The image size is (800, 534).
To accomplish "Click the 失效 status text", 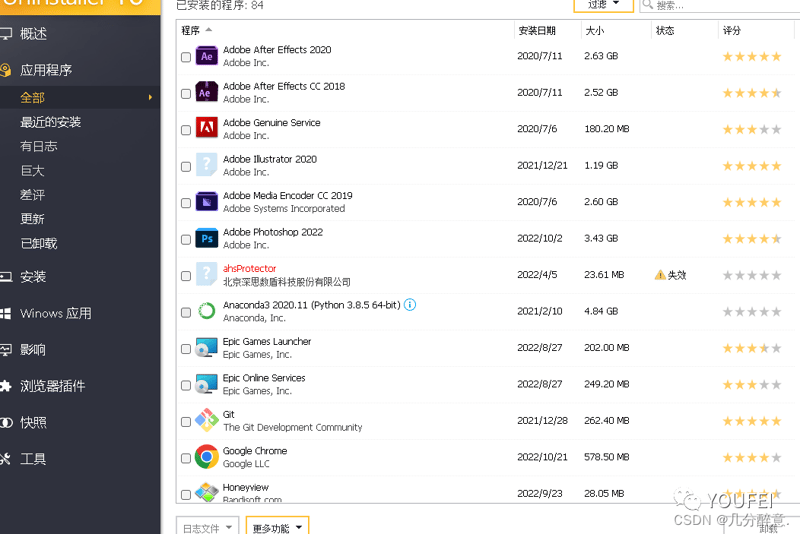I will [x=677, y=275].
